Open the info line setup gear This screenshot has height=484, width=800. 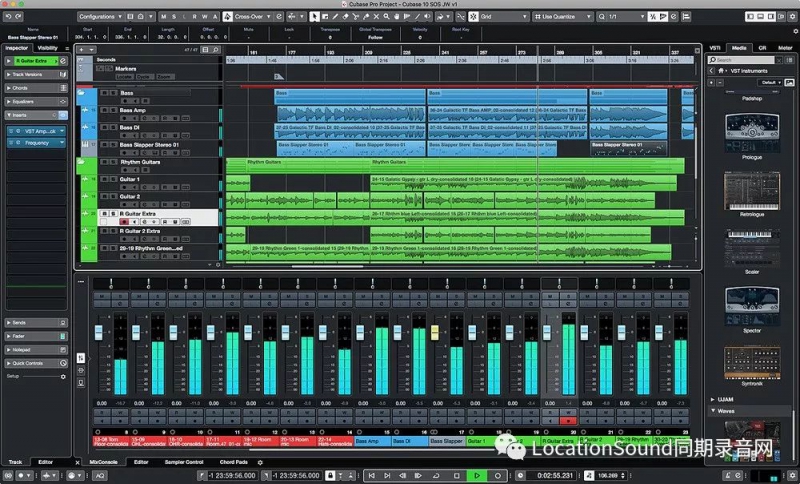point(795,31)
